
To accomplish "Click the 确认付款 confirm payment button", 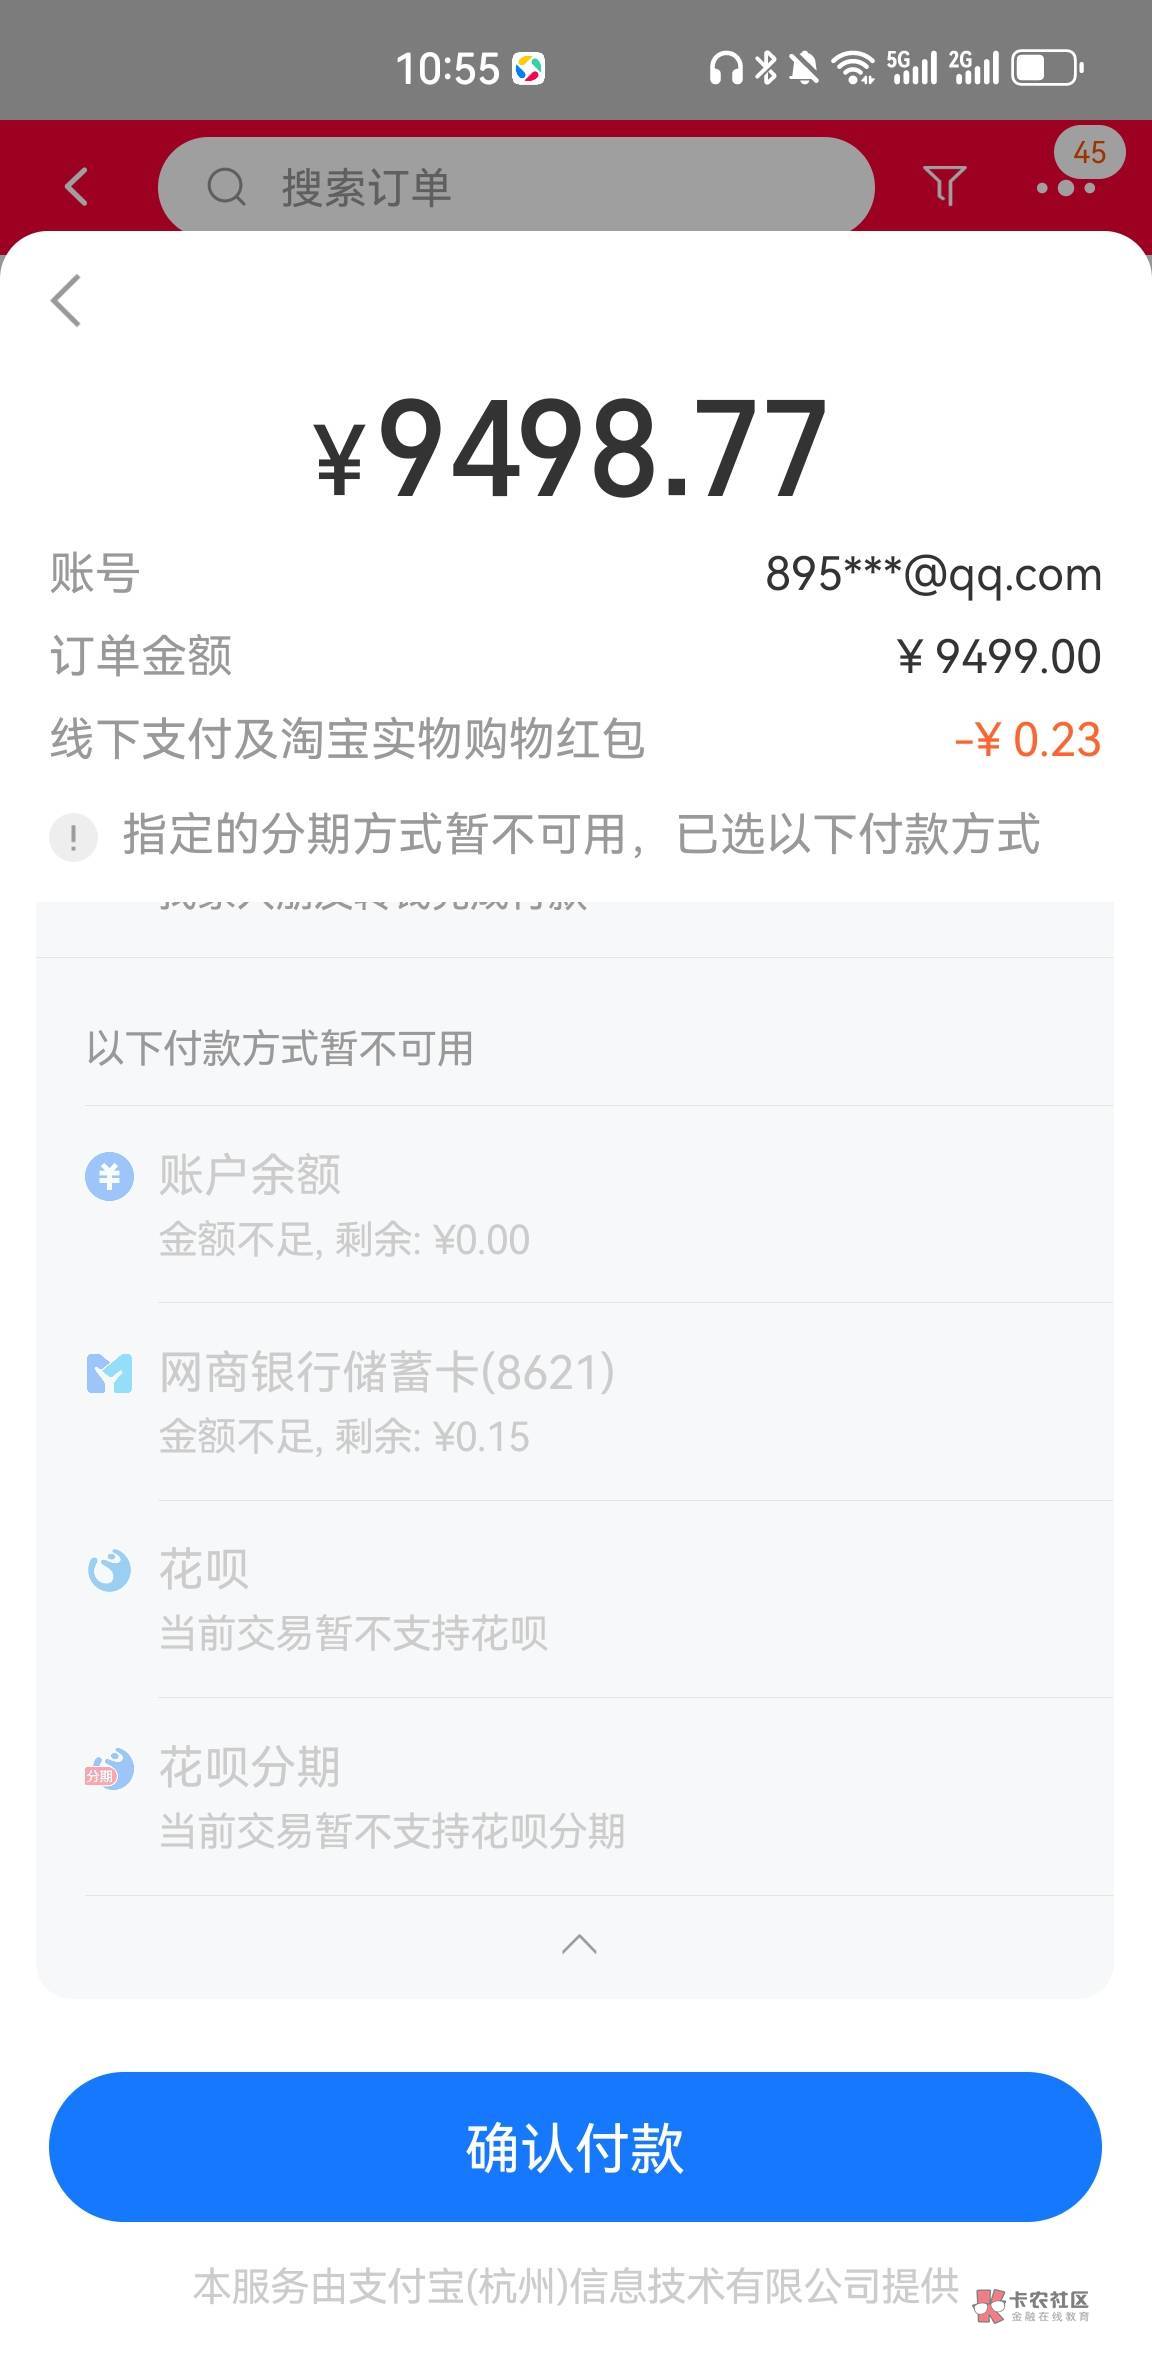I will pos(575,2147).
